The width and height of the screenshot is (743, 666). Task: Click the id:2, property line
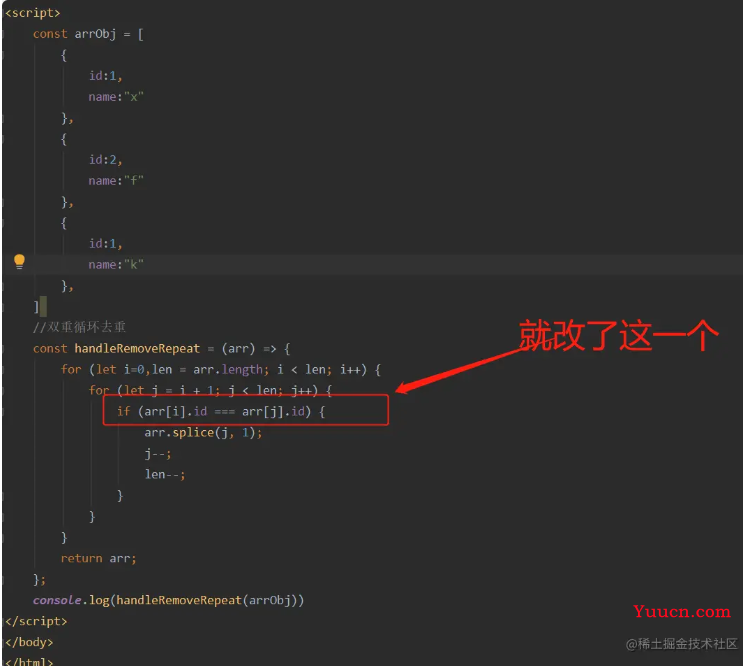coord(106,160)
